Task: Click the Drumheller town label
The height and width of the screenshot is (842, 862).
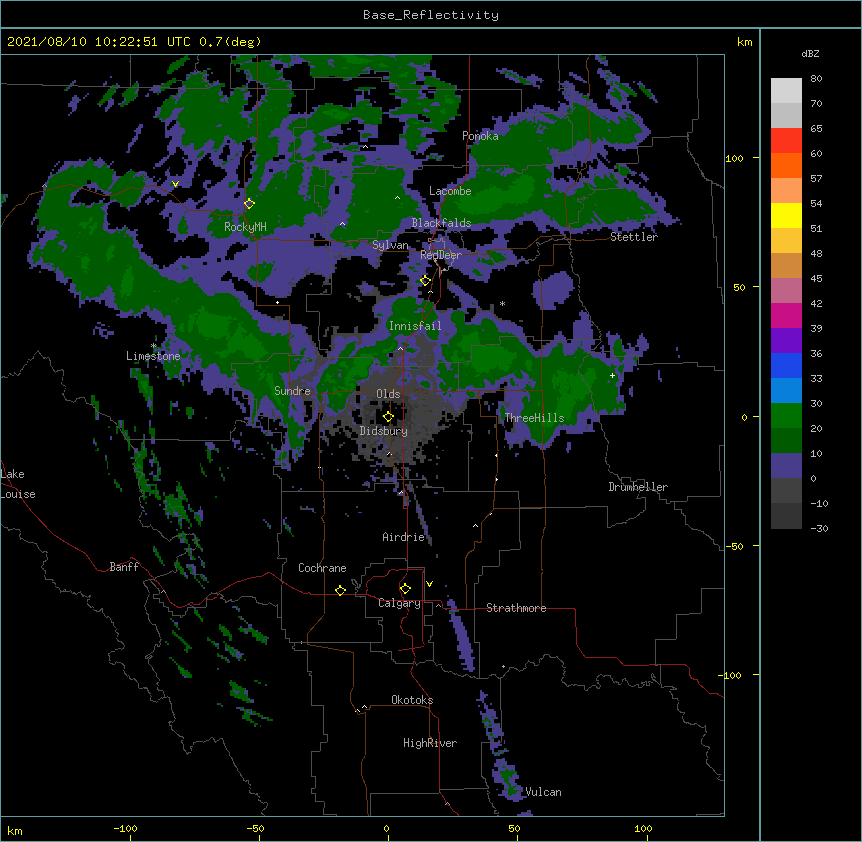Action: pyautogui.click(x=638, y=487)
